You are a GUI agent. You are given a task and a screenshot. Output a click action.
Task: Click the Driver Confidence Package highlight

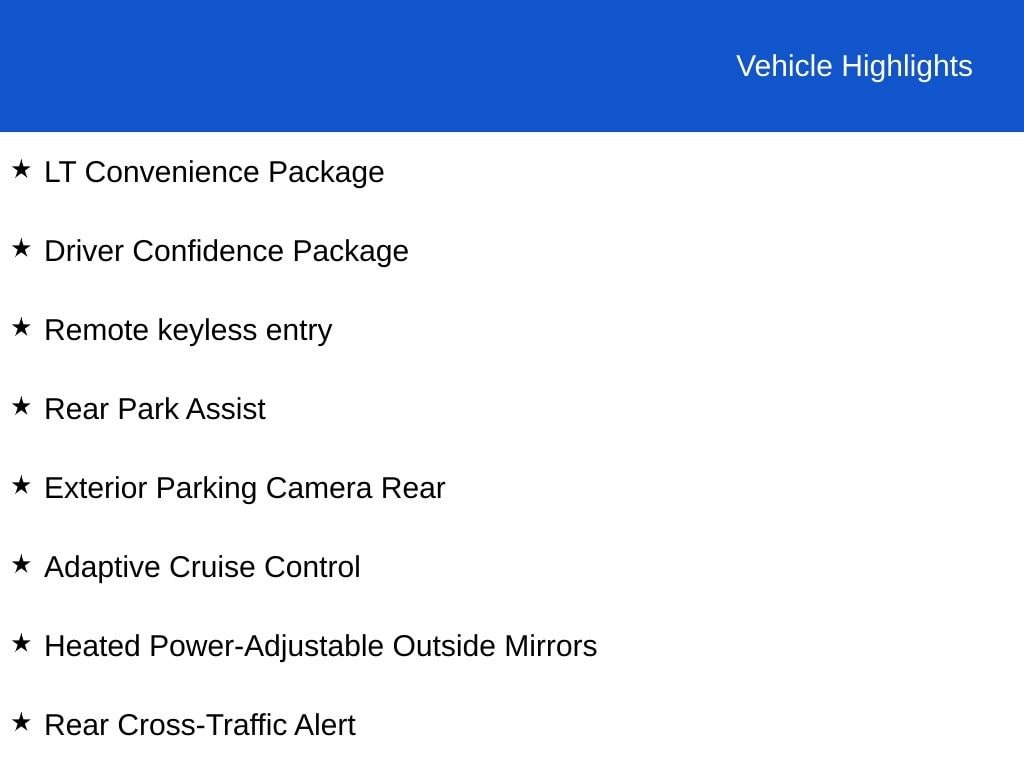coord(226,251)
